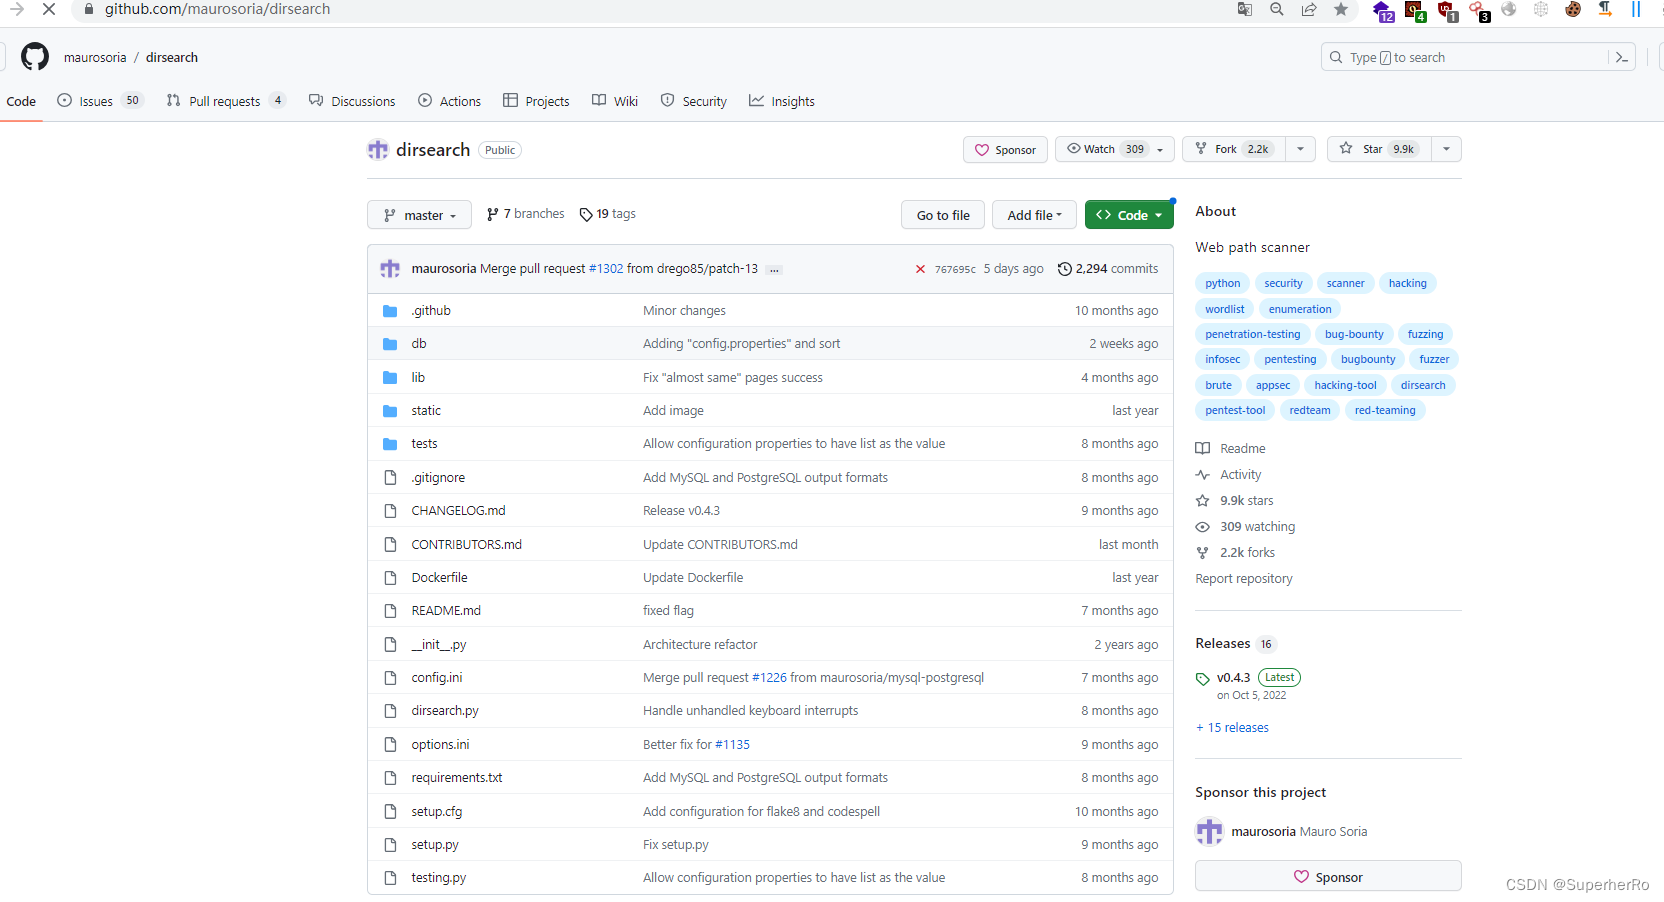Screen dimensions: 1664x902
Task: Open the command palette icon in search box
Action: (1621, 57)
